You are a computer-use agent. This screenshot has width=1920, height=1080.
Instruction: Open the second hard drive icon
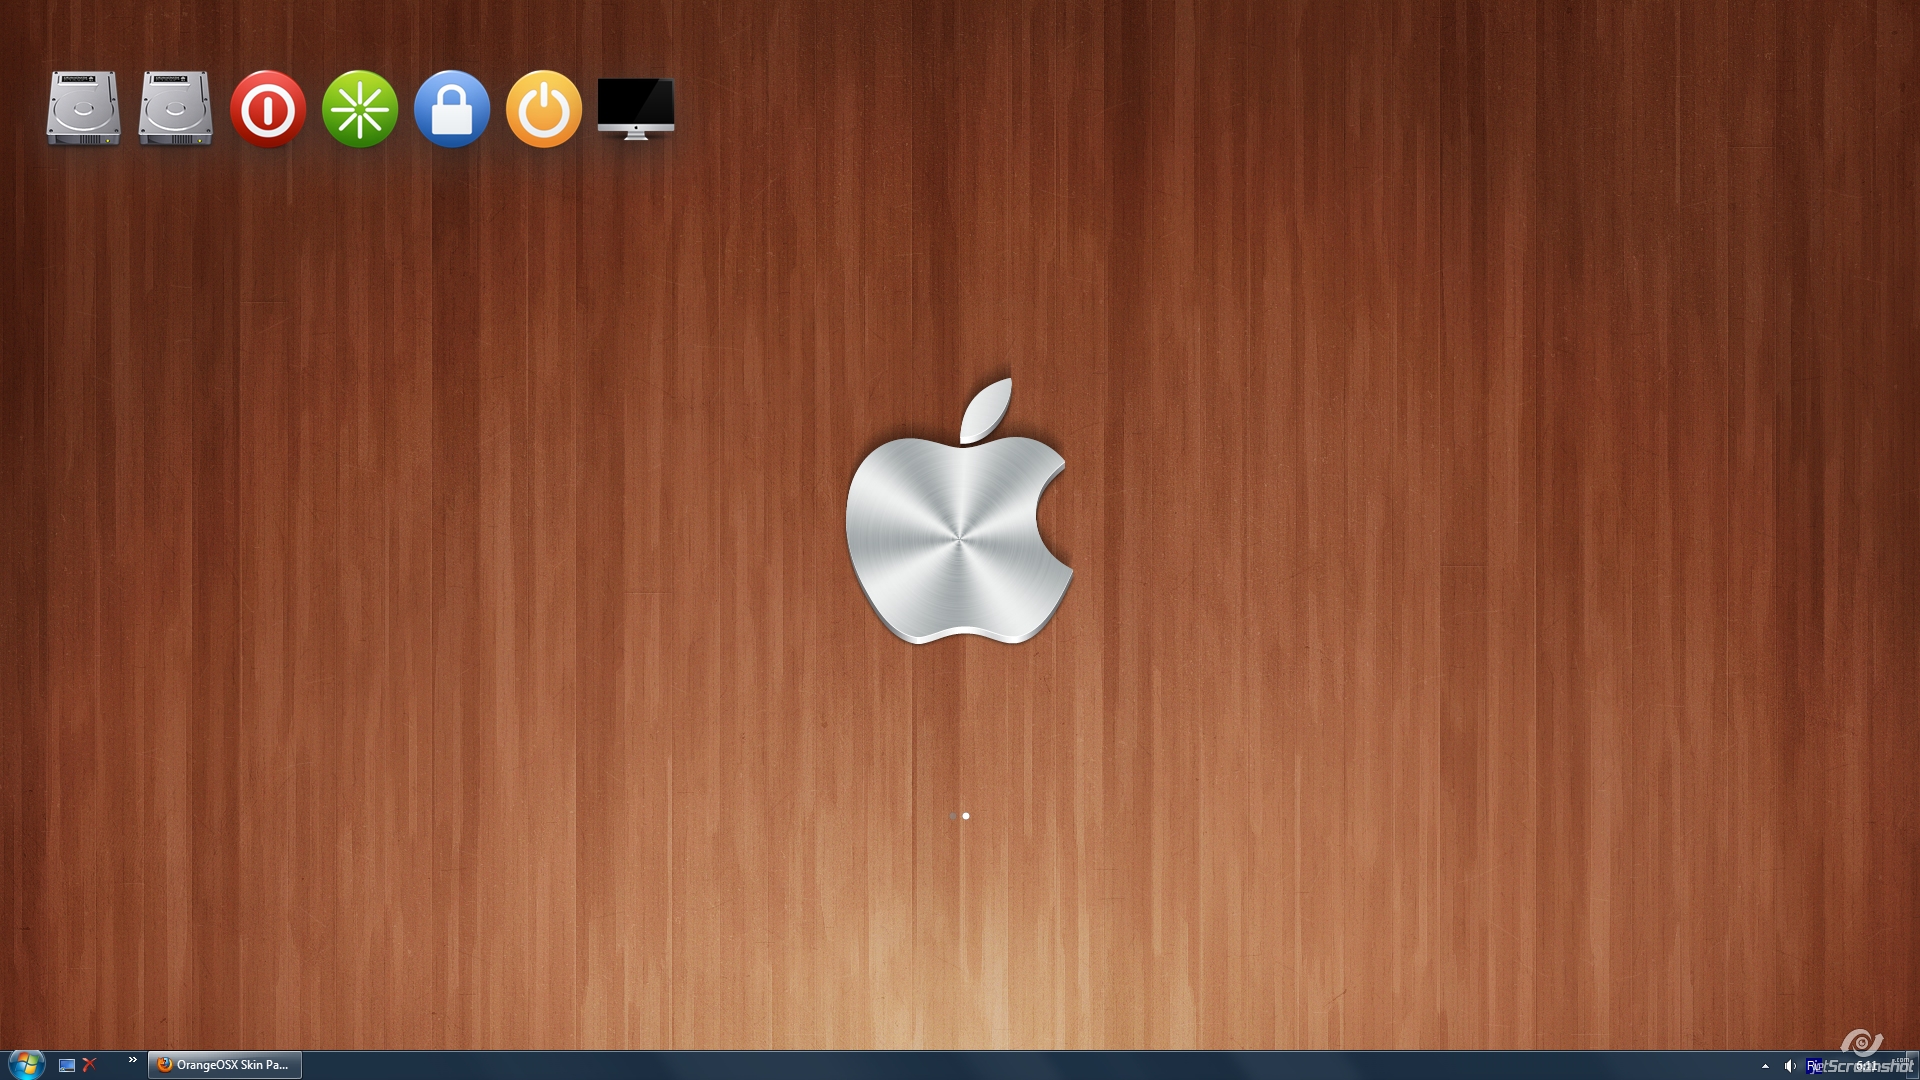pyautogui.click(x=175, y=108)
